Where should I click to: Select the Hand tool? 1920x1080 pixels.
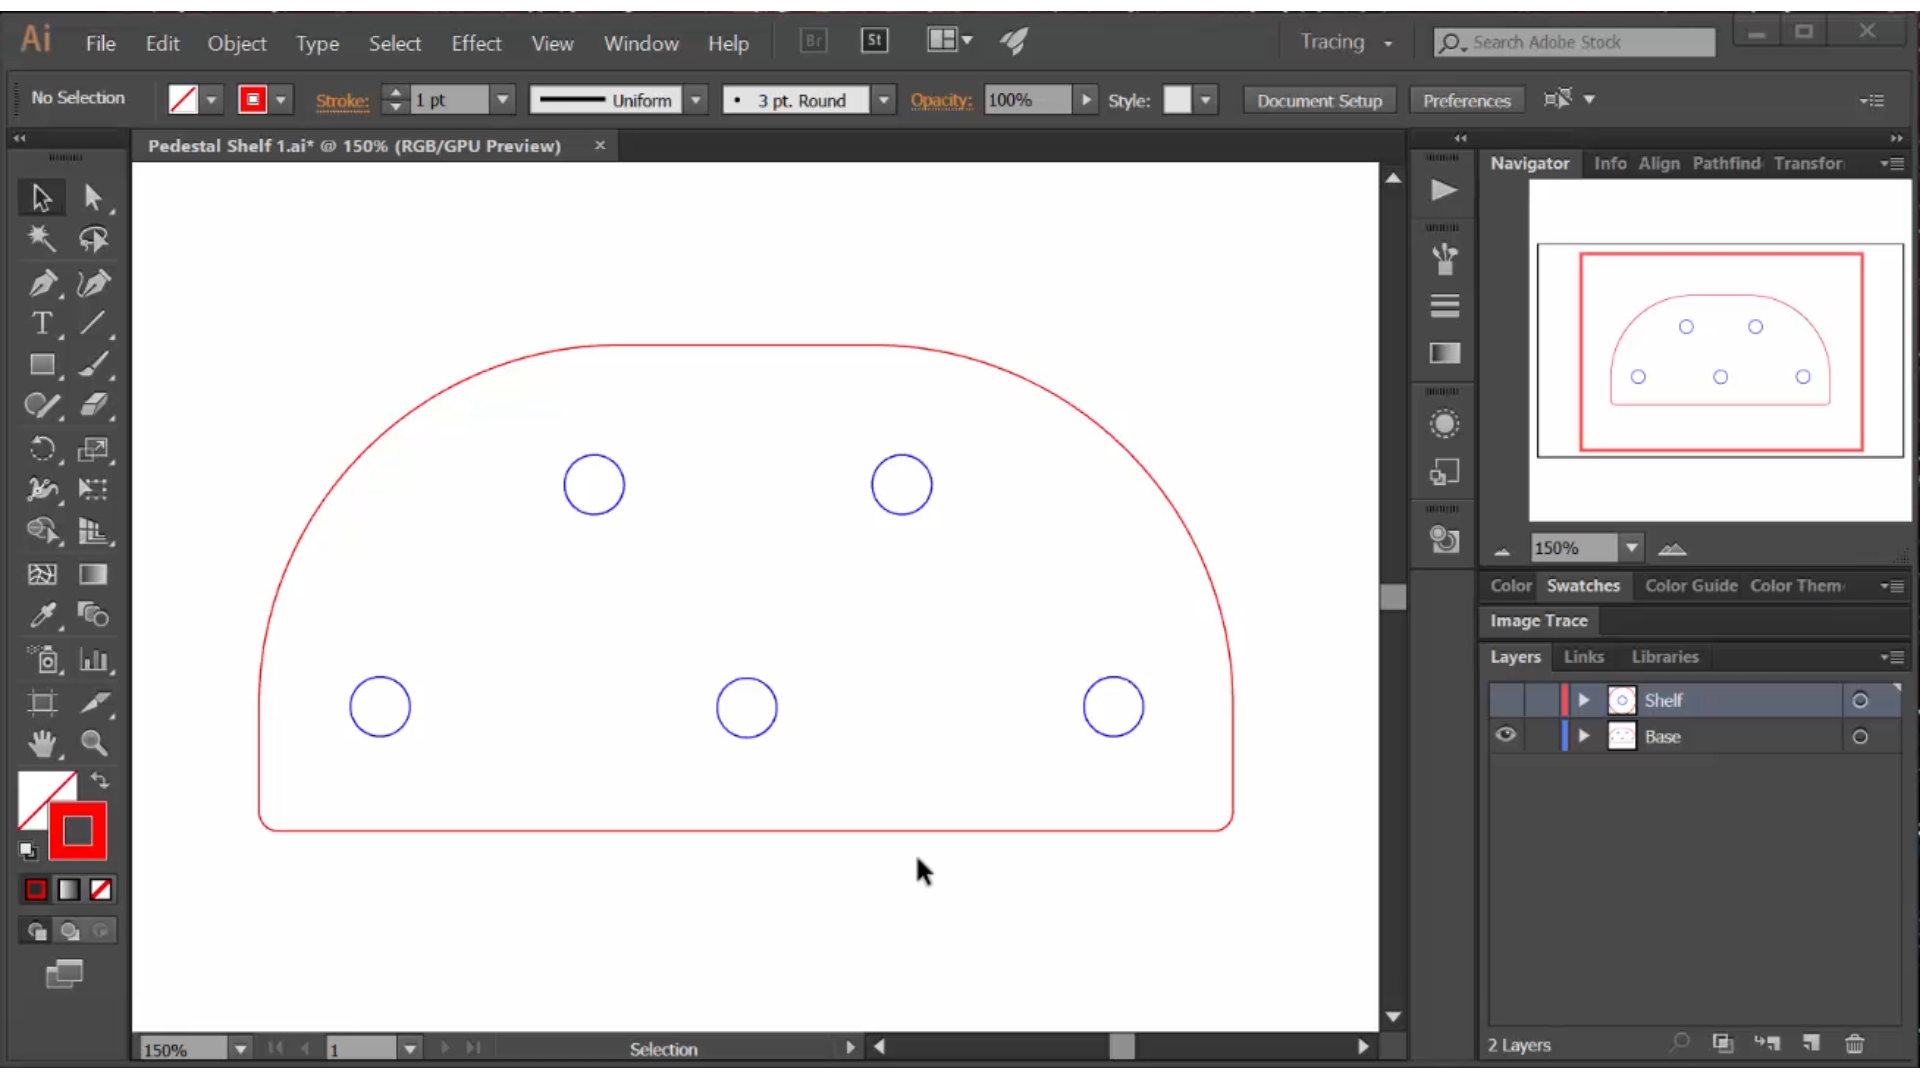41,742
